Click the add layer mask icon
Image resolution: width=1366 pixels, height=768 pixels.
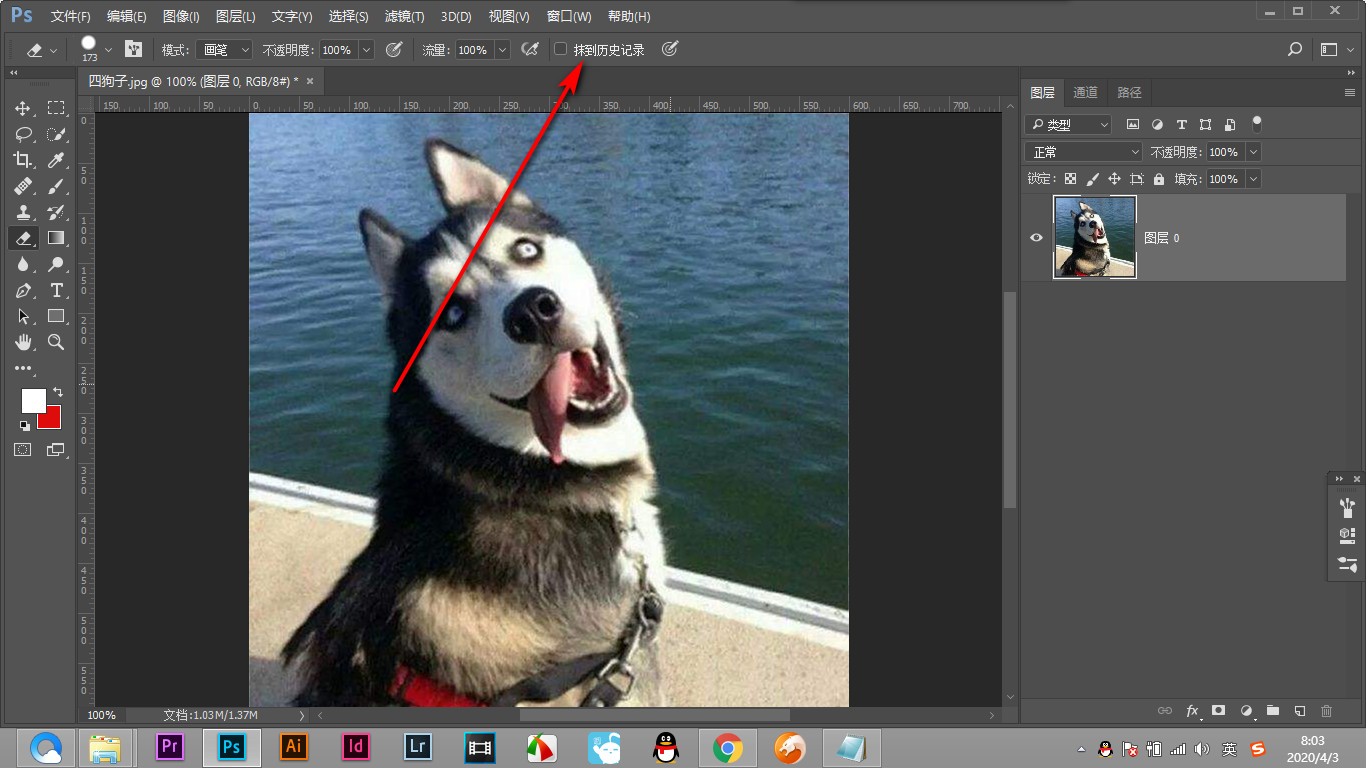tap(1218, 711)
